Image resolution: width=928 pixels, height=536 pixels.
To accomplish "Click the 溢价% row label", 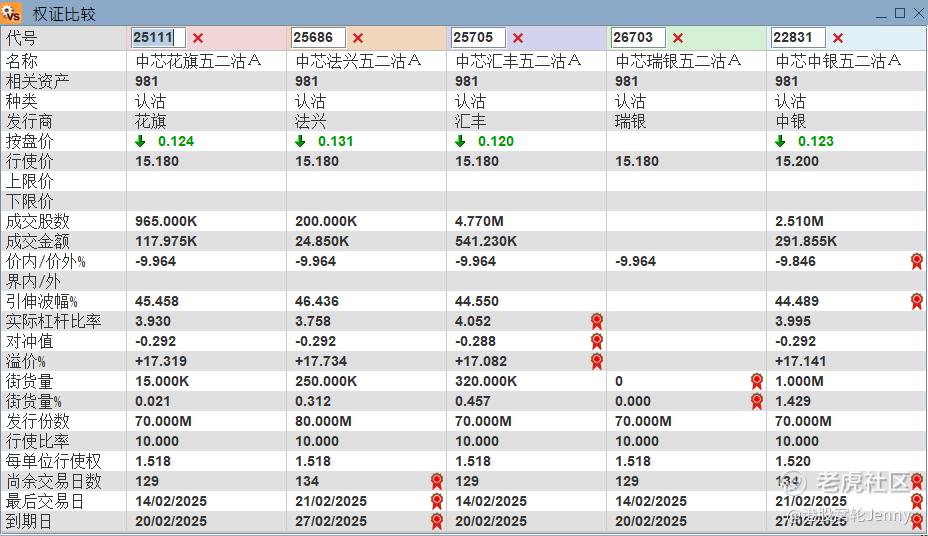I will click(25, 361).
